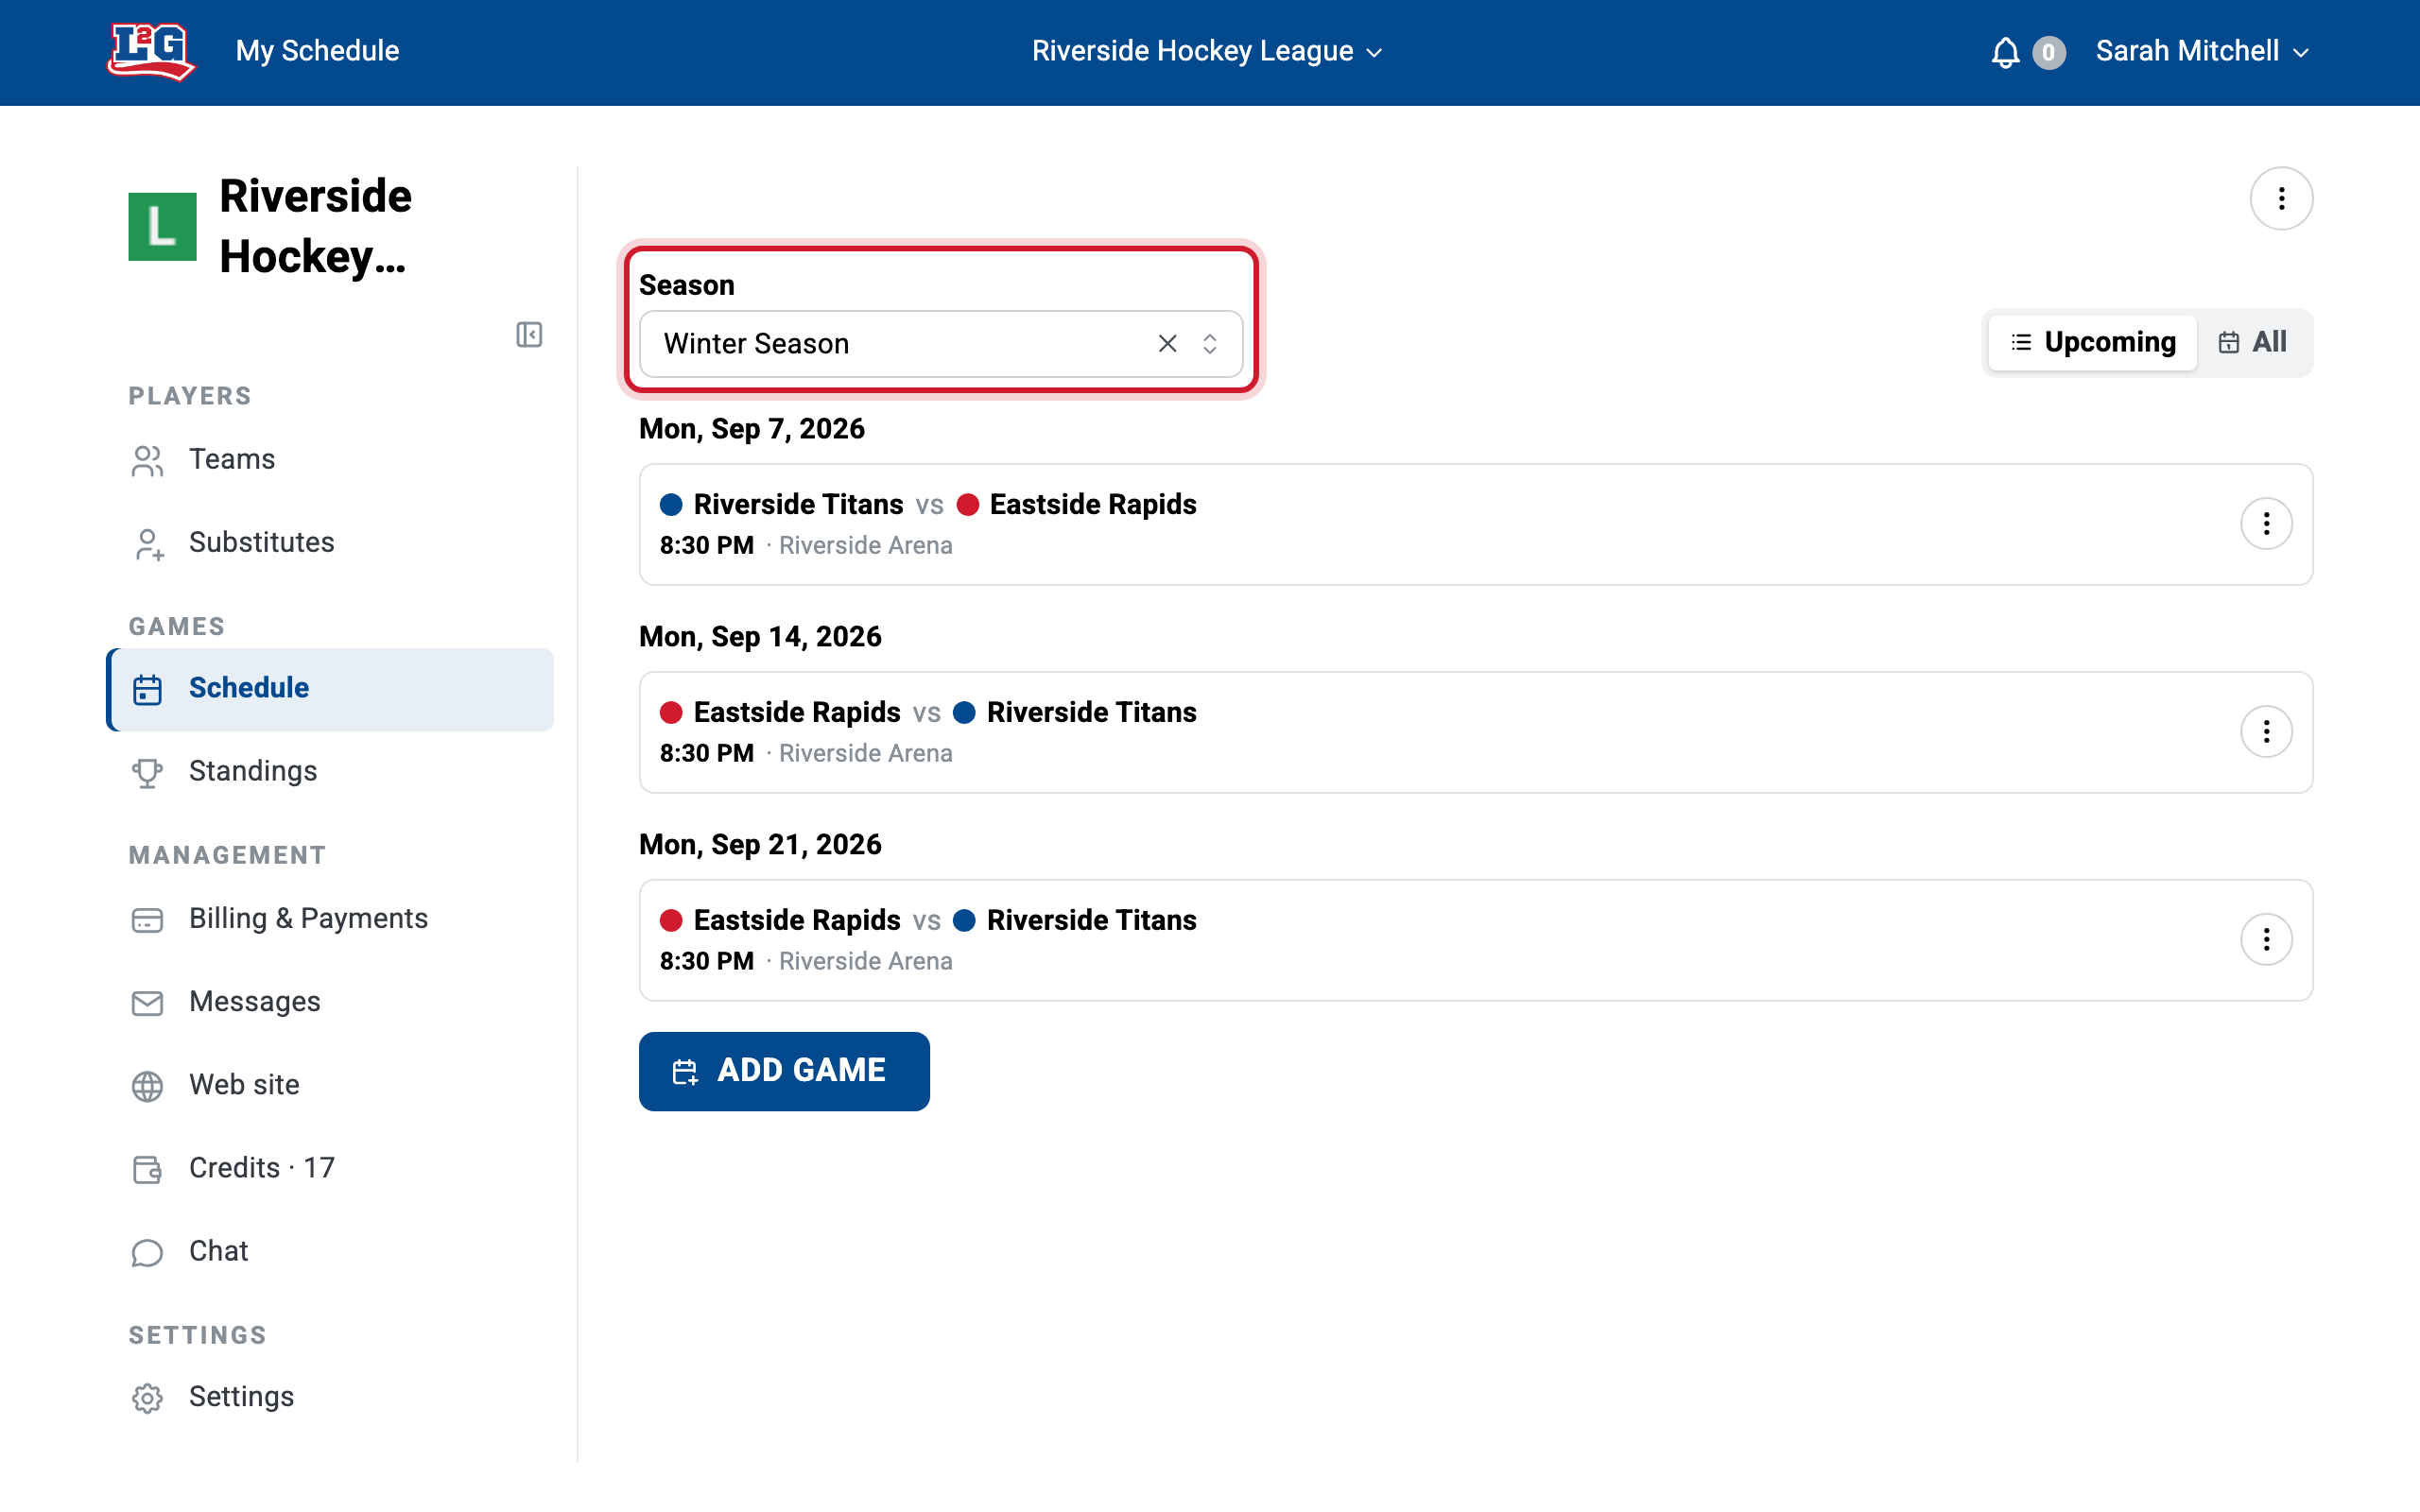Viewport: 2420px width, 1512px height.
Task: Click the ADD GAME button
Action: (x=784, y=1071)
